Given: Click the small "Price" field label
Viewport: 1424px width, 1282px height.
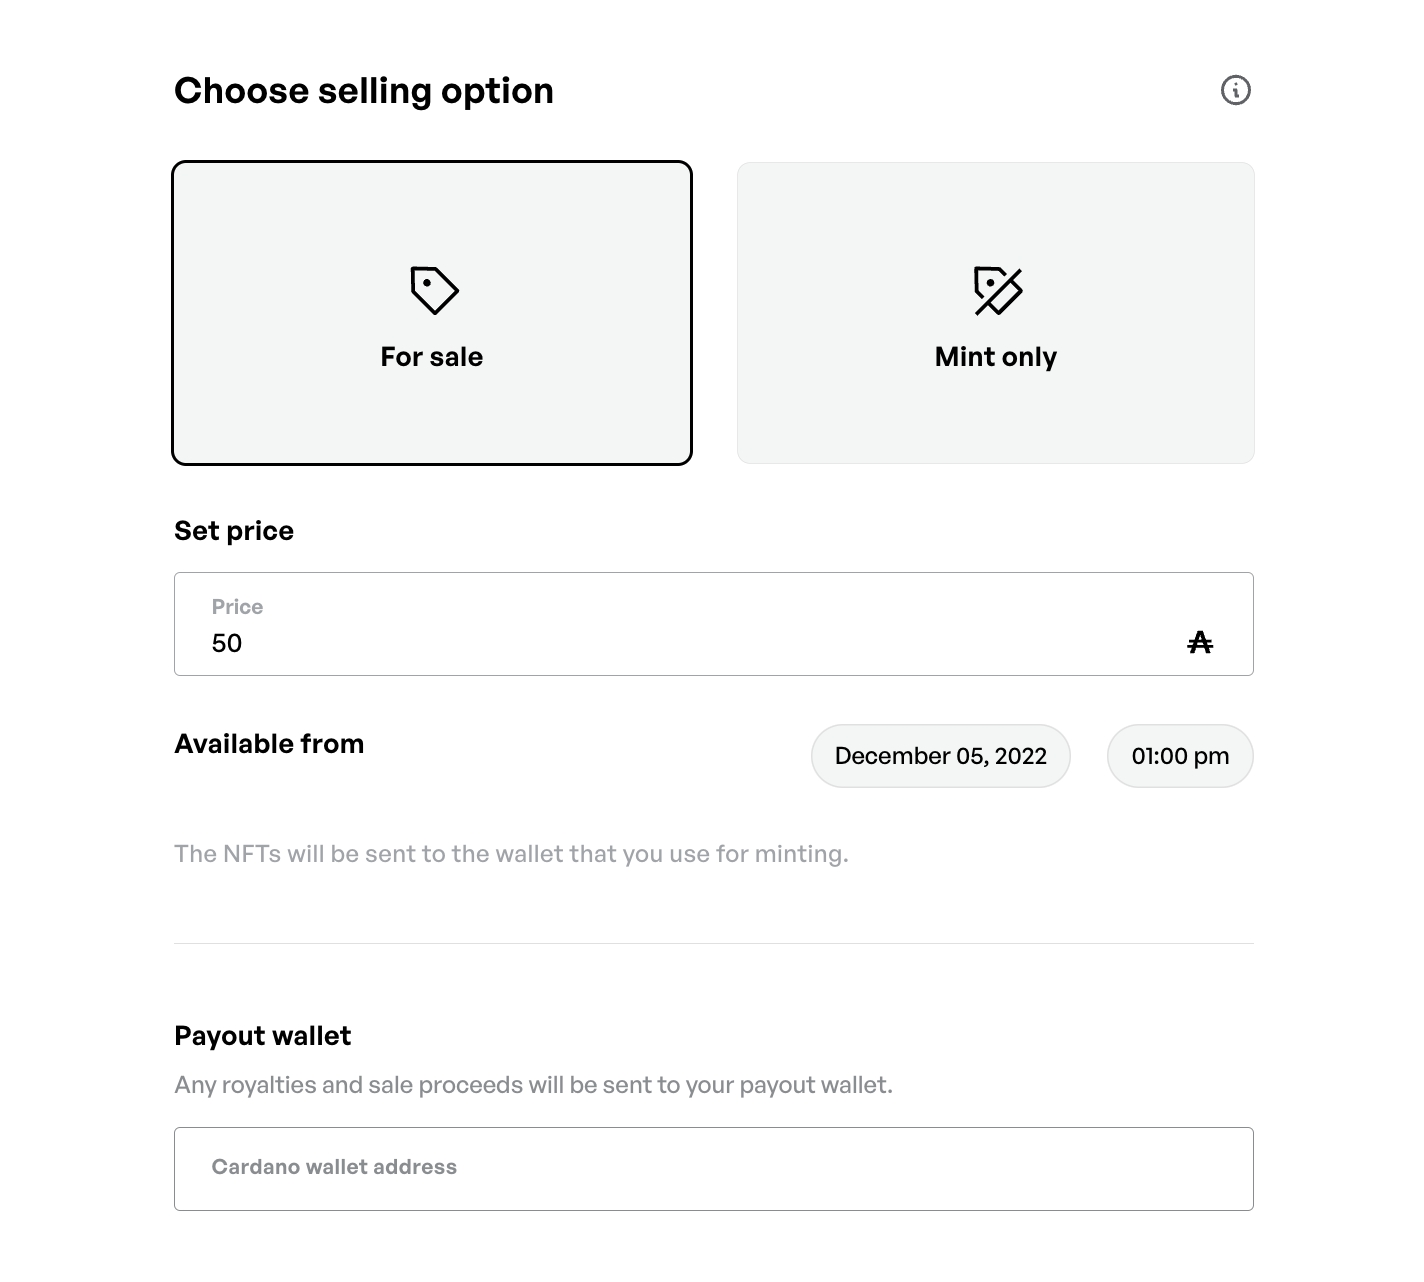Looking at the screenshot, I should pyautogui.click(x=237, y=607).
